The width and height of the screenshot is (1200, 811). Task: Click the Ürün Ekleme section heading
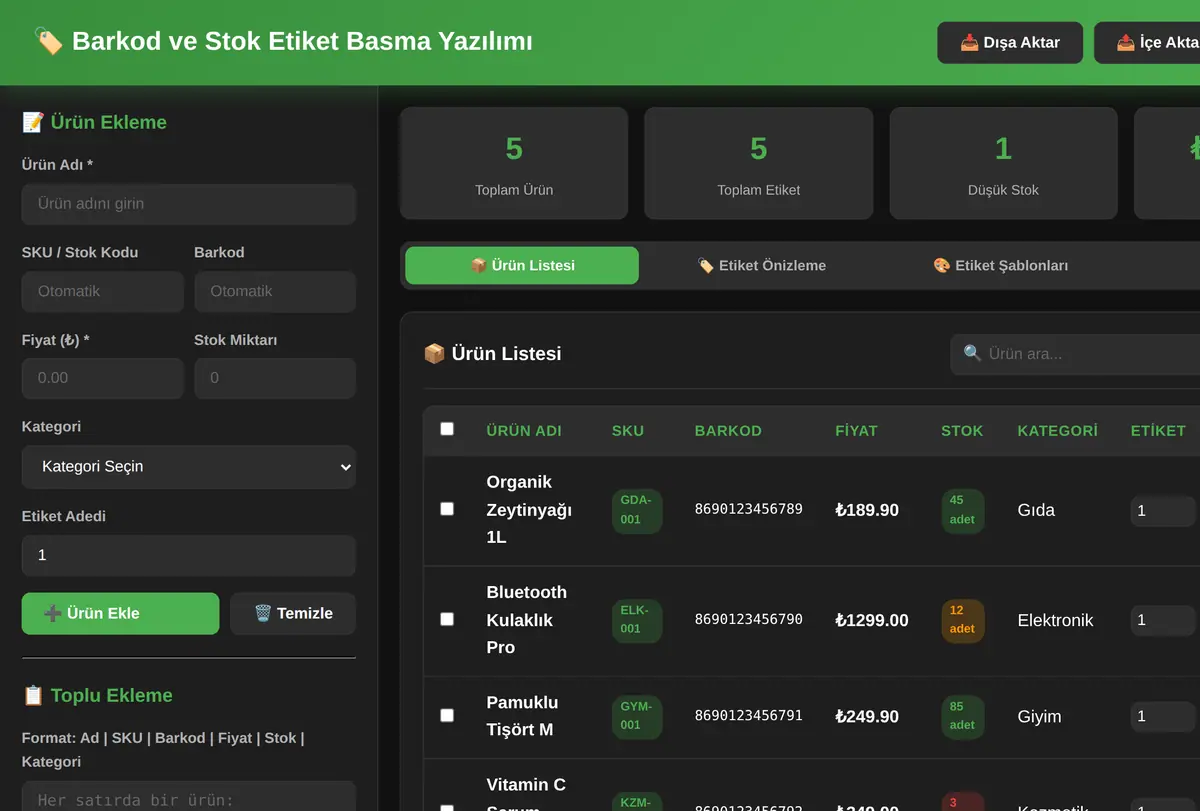point(94,122)
